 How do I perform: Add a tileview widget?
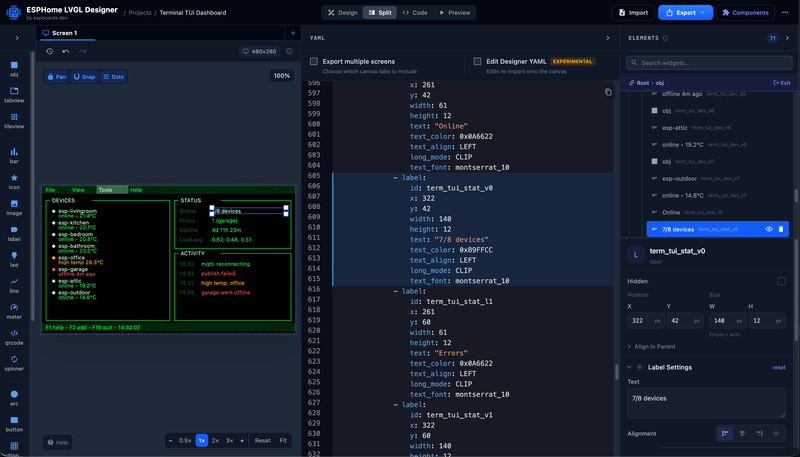[x=14, y=121]
